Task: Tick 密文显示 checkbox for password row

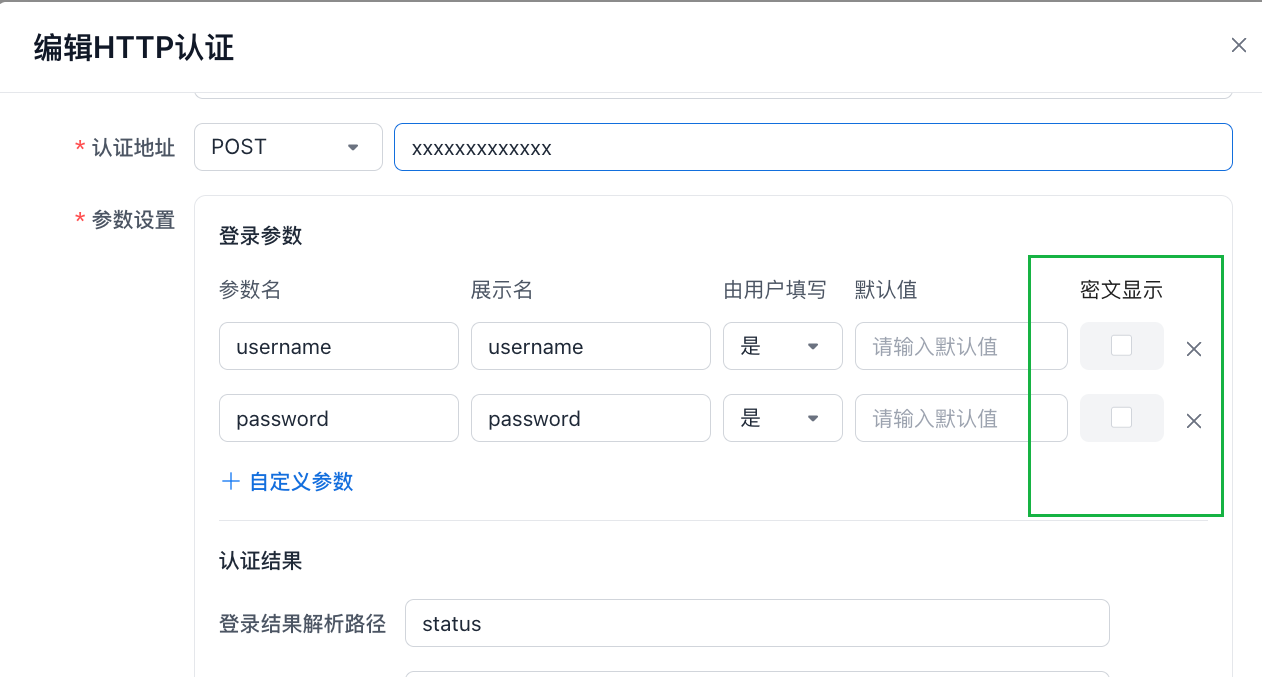Action: point(1121,417)
